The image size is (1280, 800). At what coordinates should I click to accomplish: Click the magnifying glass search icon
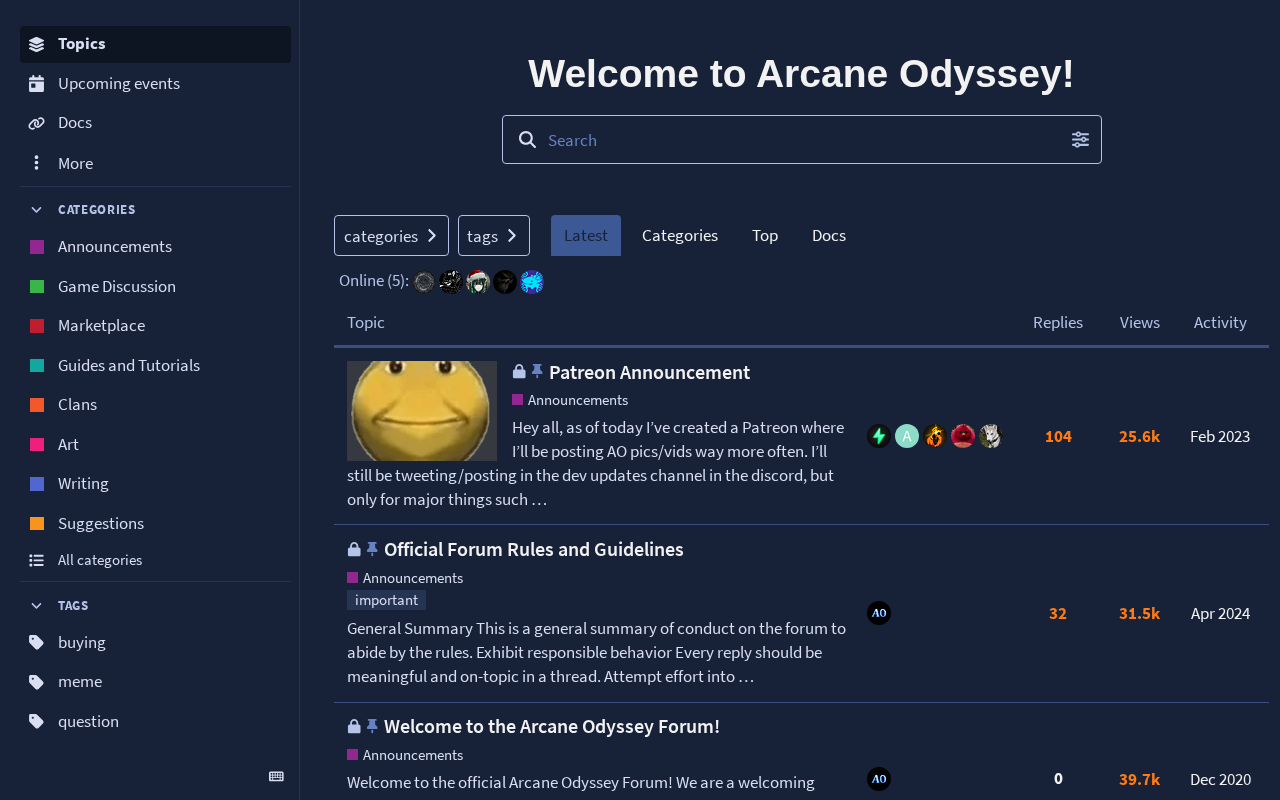pyautogui.click(x=527, y=140)
